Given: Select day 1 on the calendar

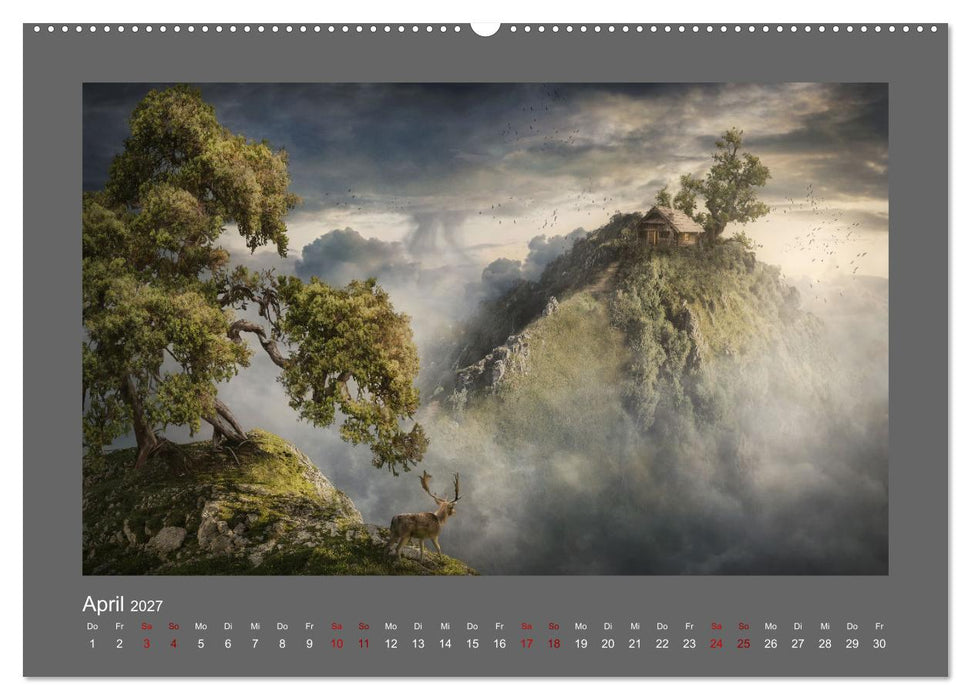Looking at the screenshot, I should pyautogui.click(x=92, y=644).
